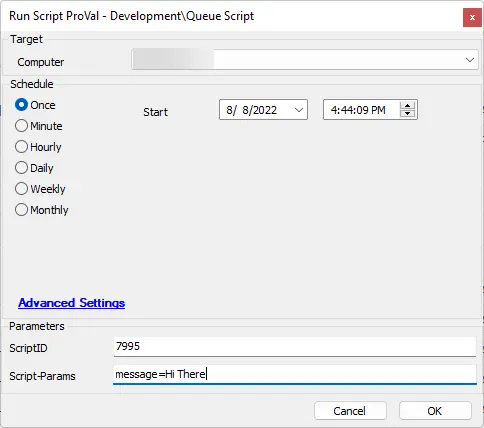Open the Advanced Settings link
This screenshot has width=484, height=428.
pyautogui.click(x=72, y=303)
